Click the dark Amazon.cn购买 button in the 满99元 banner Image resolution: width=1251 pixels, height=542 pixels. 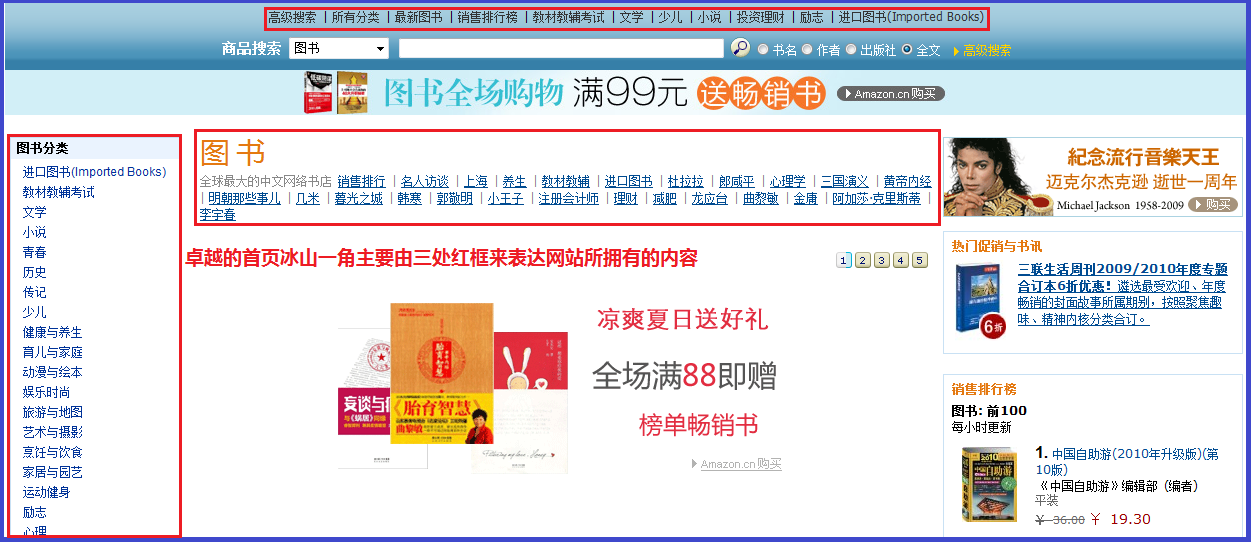coord(890,93)
